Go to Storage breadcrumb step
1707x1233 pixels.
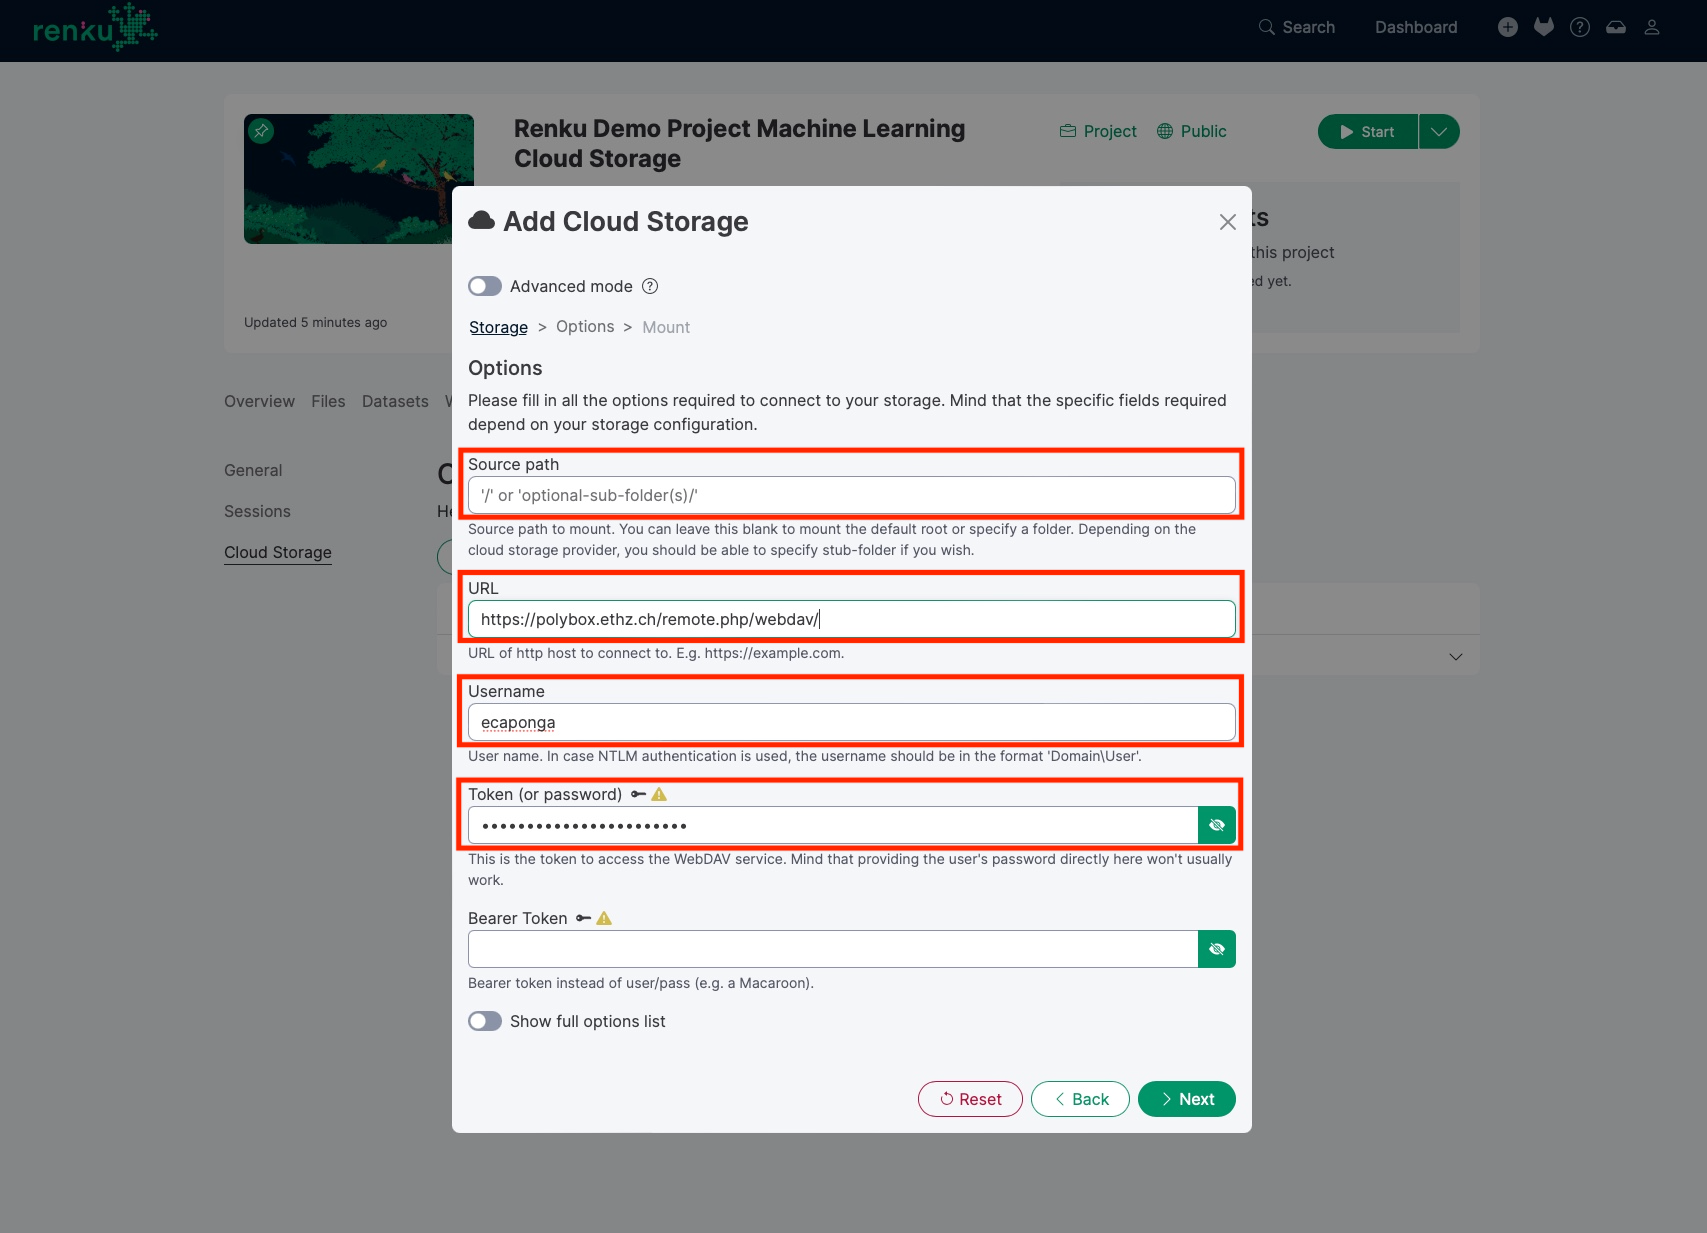pos(498,327)
